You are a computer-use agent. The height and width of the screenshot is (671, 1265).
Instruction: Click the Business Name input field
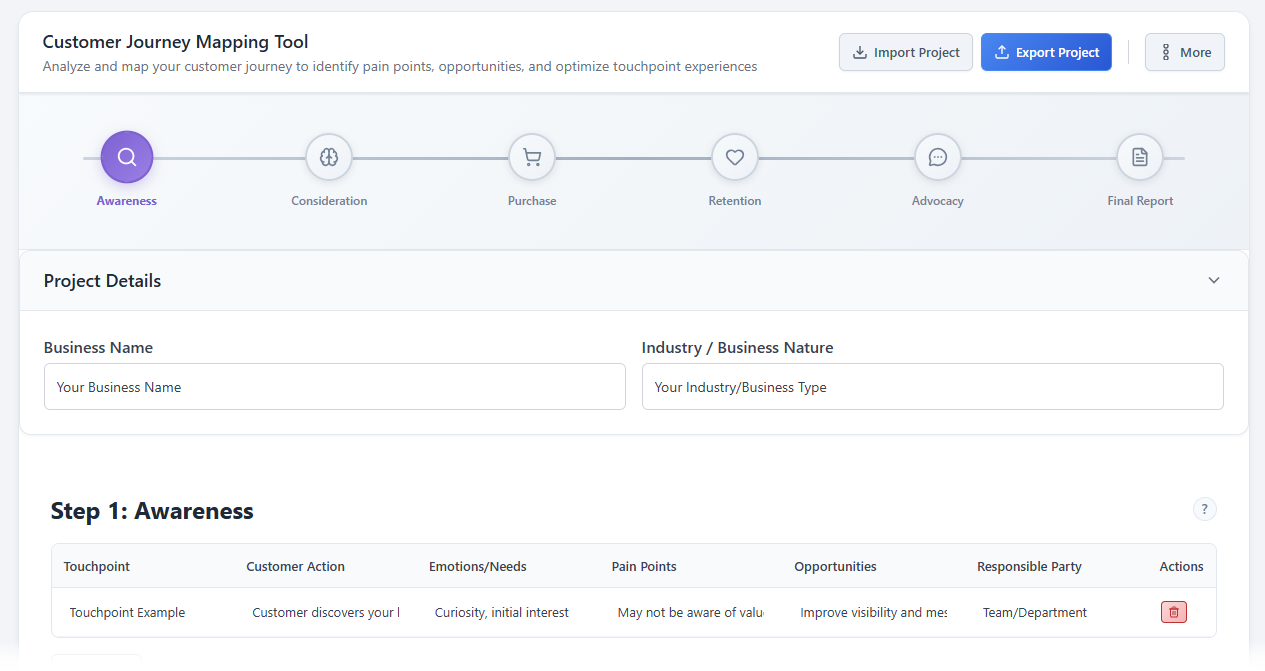[x=334, y=386]
